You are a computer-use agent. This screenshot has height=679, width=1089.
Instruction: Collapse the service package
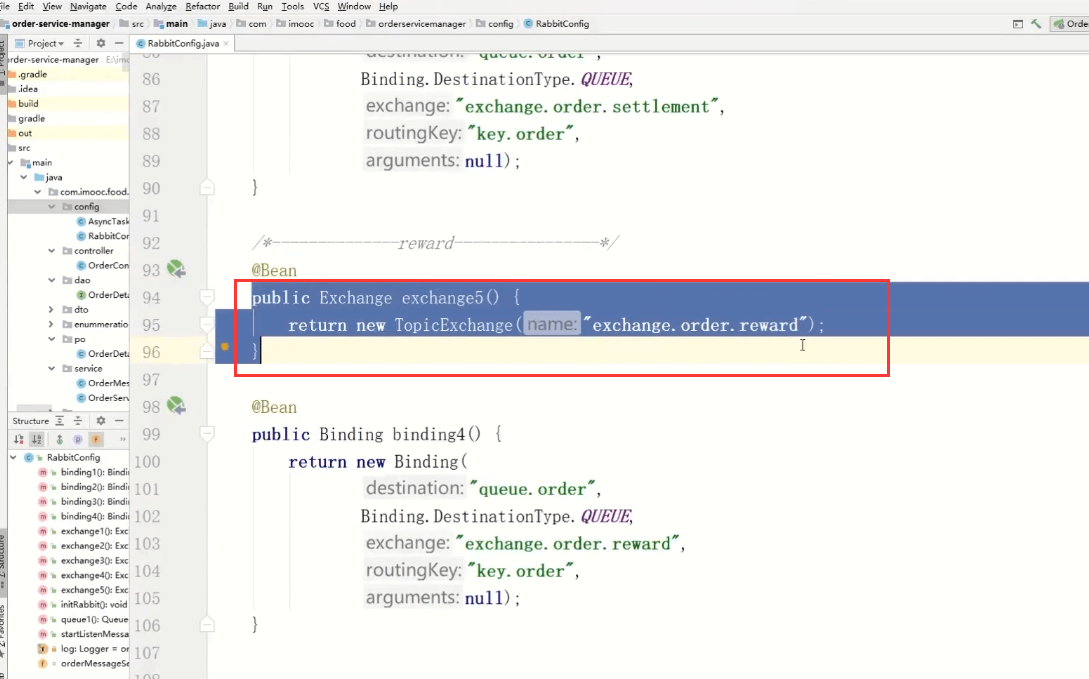tap(52, 368)
